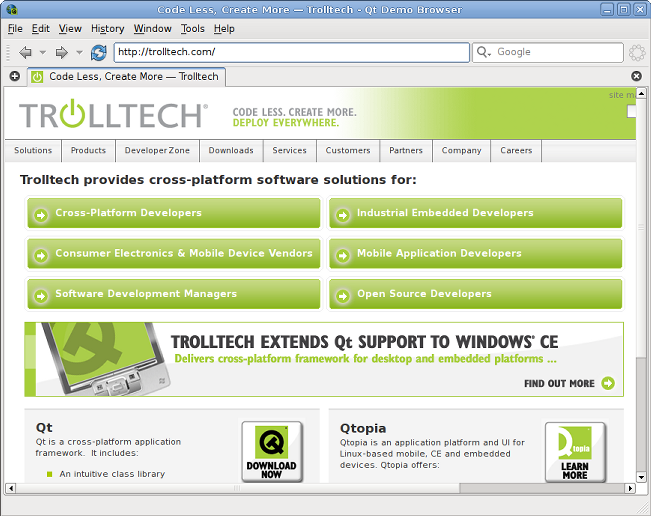Click the Qtopia section heading

[363, 428]
